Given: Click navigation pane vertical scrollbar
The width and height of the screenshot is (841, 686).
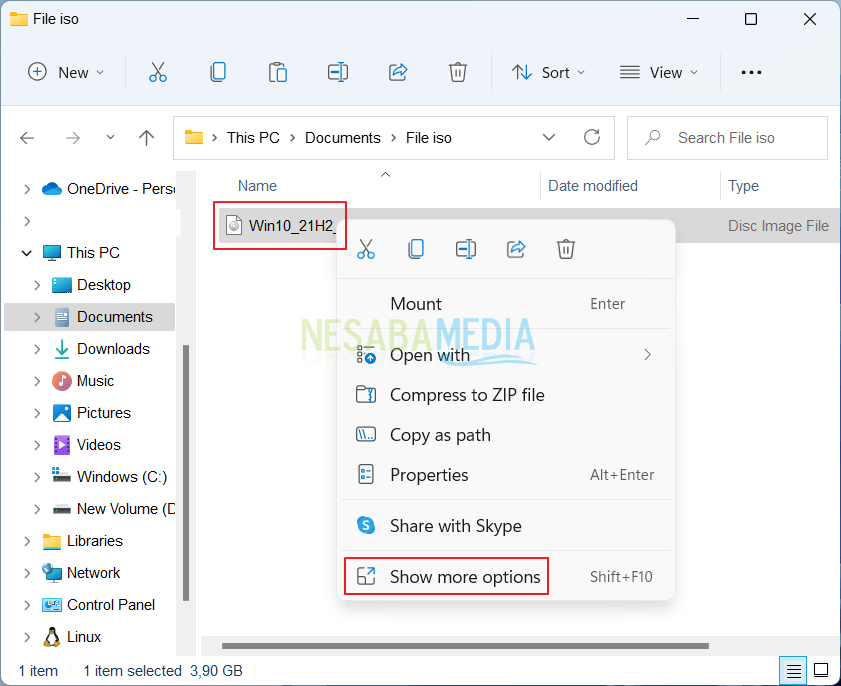Looking at the screenshot, I should coord(186,472).
